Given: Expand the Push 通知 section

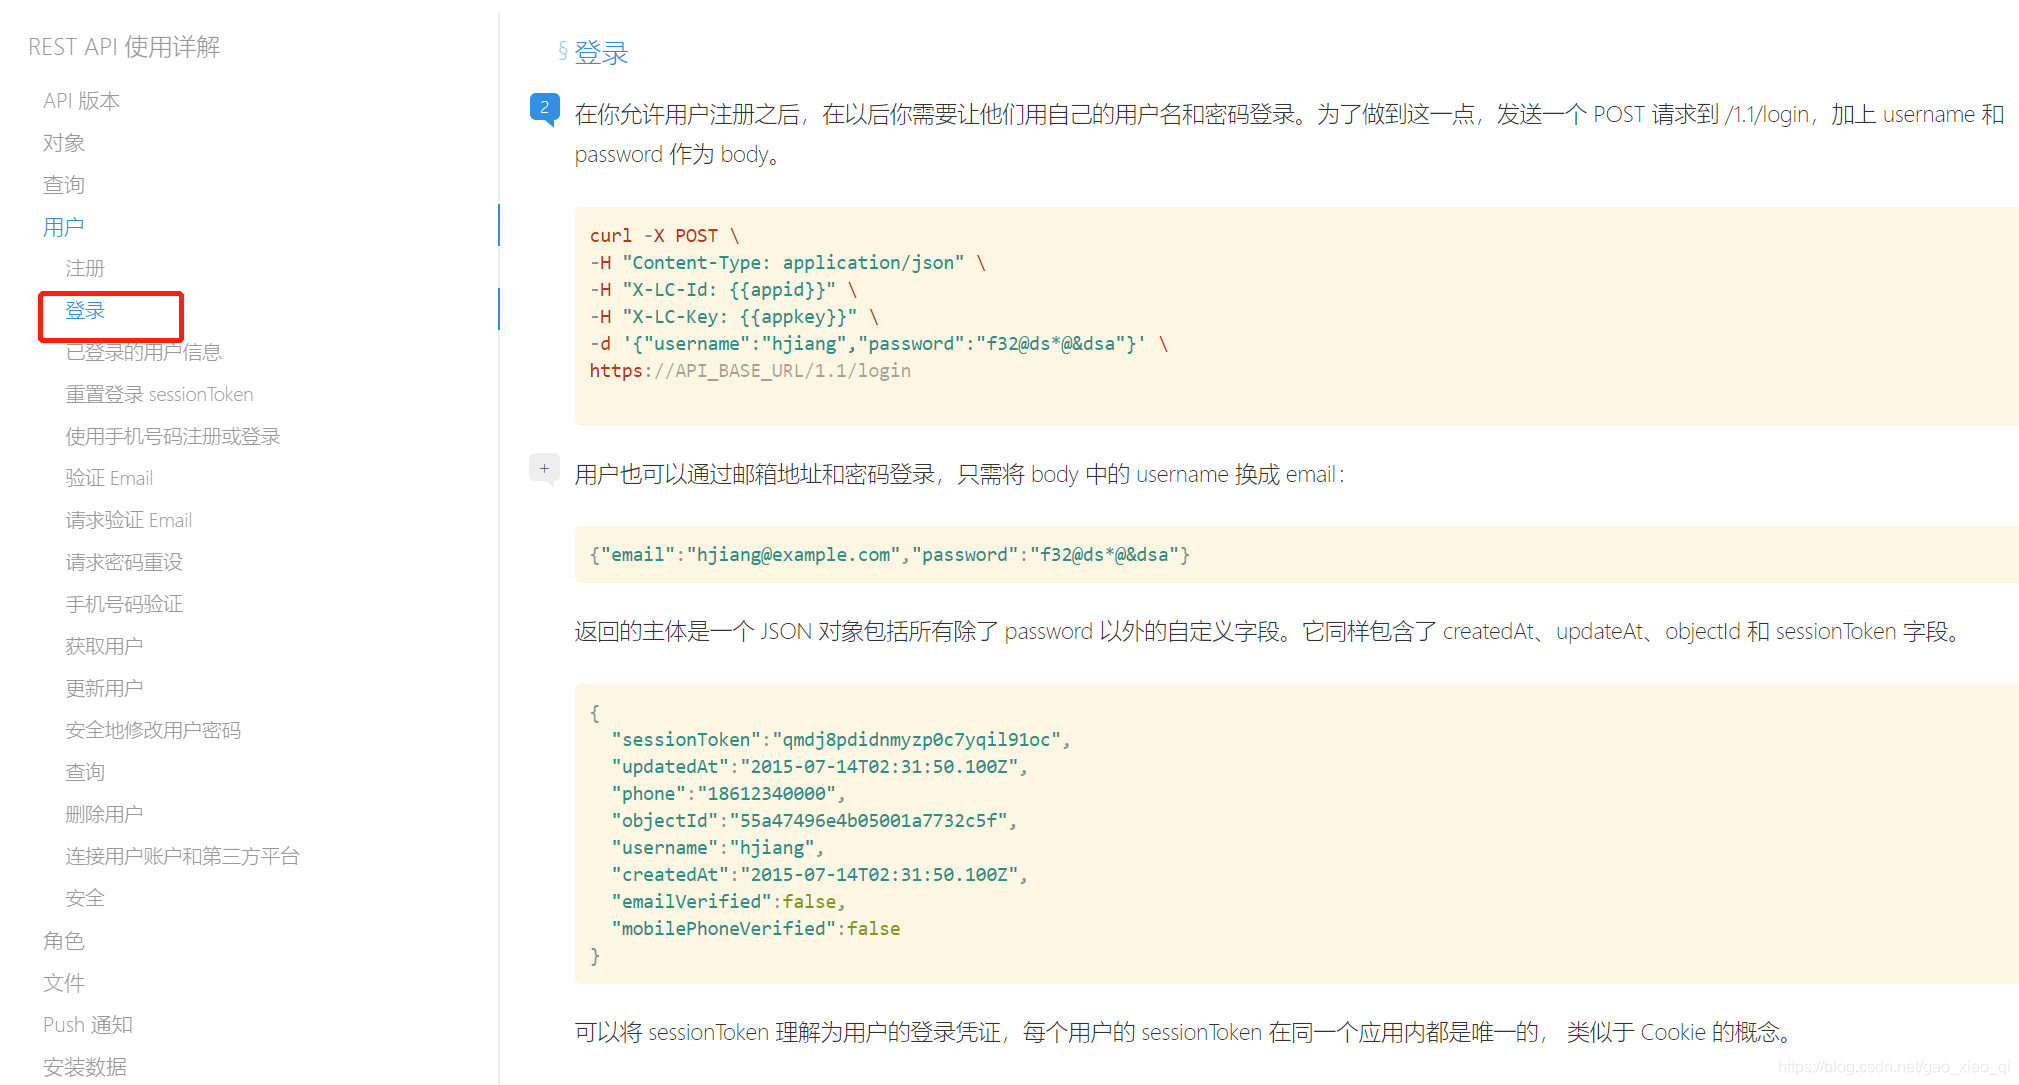Looking at the screenshot, I should click(x=87, y=1024).
